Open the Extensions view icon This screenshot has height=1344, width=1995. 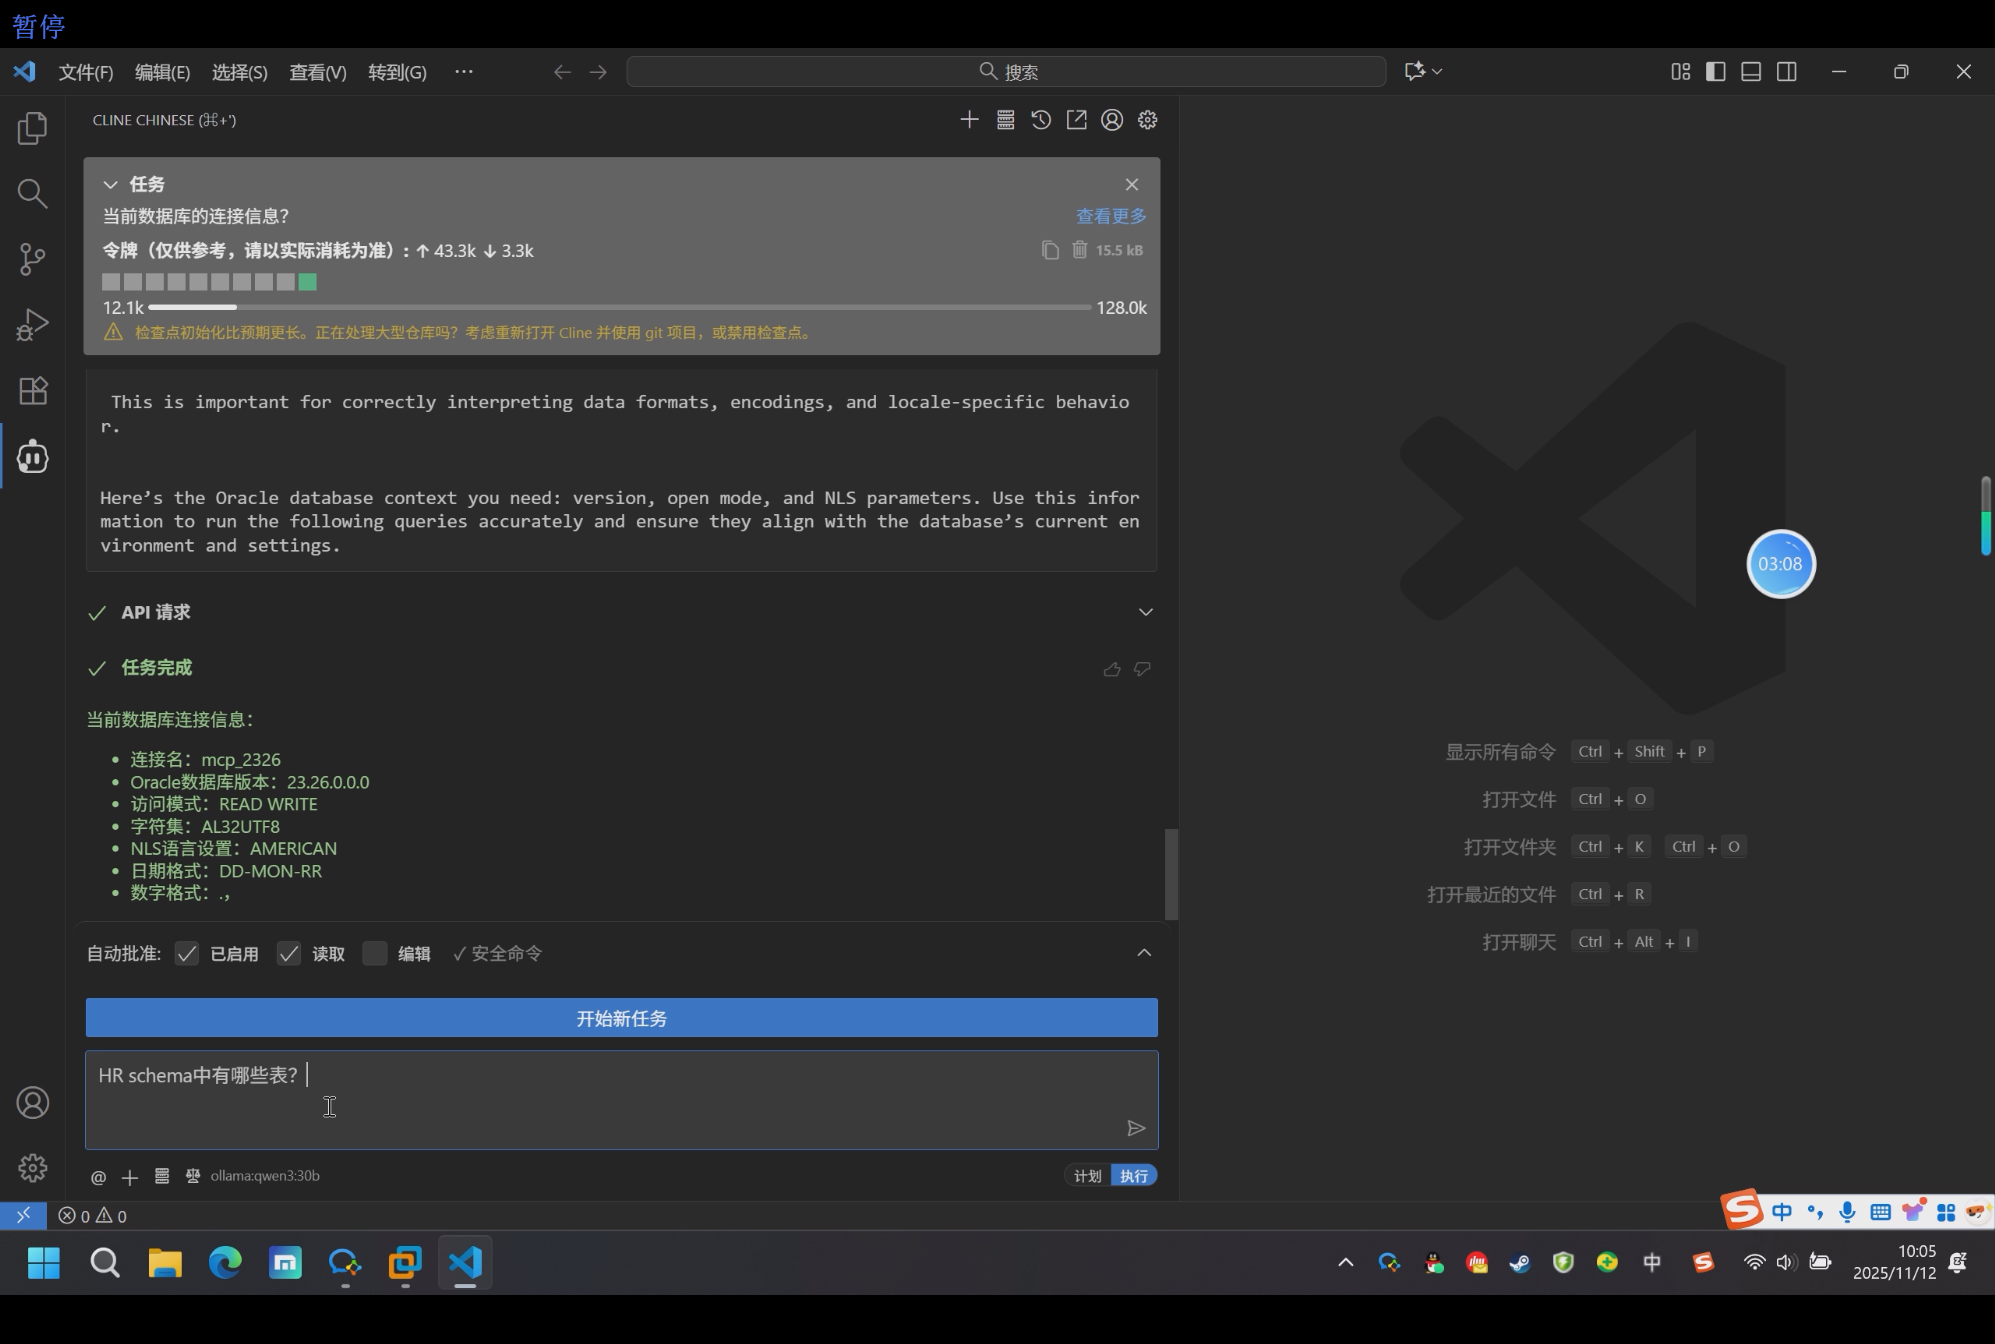32,391
